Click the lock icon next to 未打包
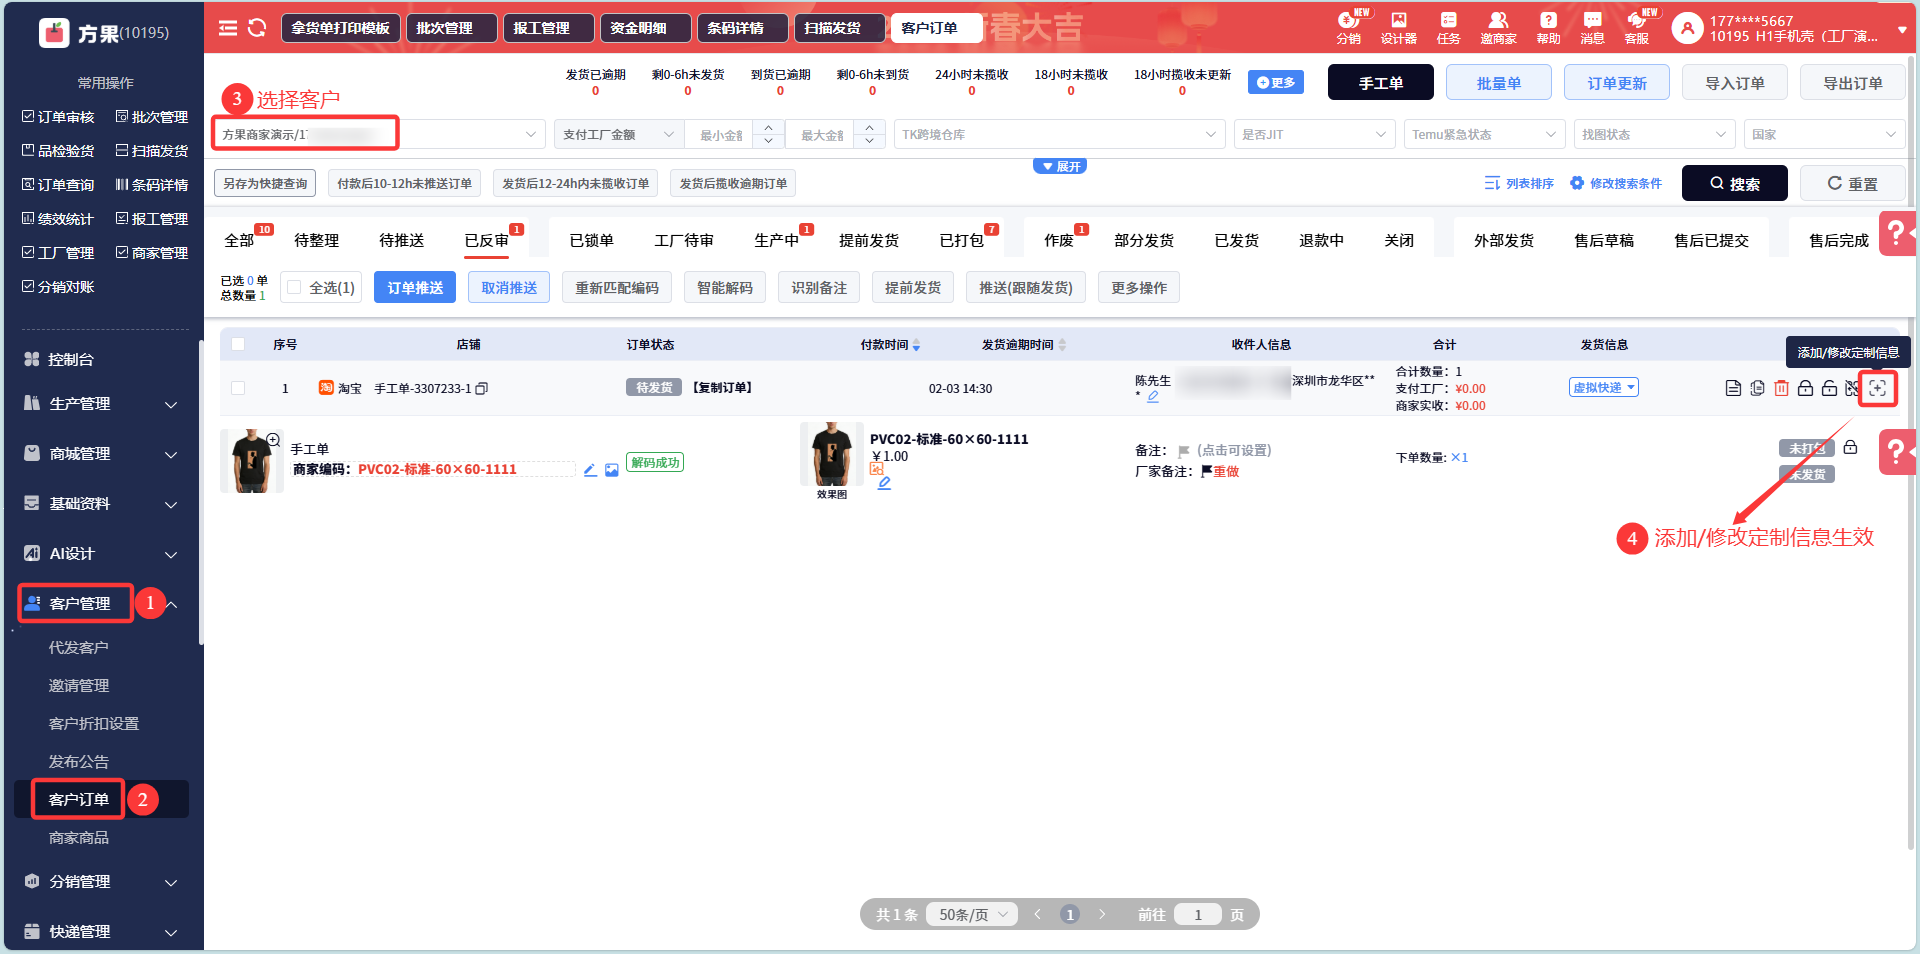Screen dimensions: 1920x954 click(1850, 447)
